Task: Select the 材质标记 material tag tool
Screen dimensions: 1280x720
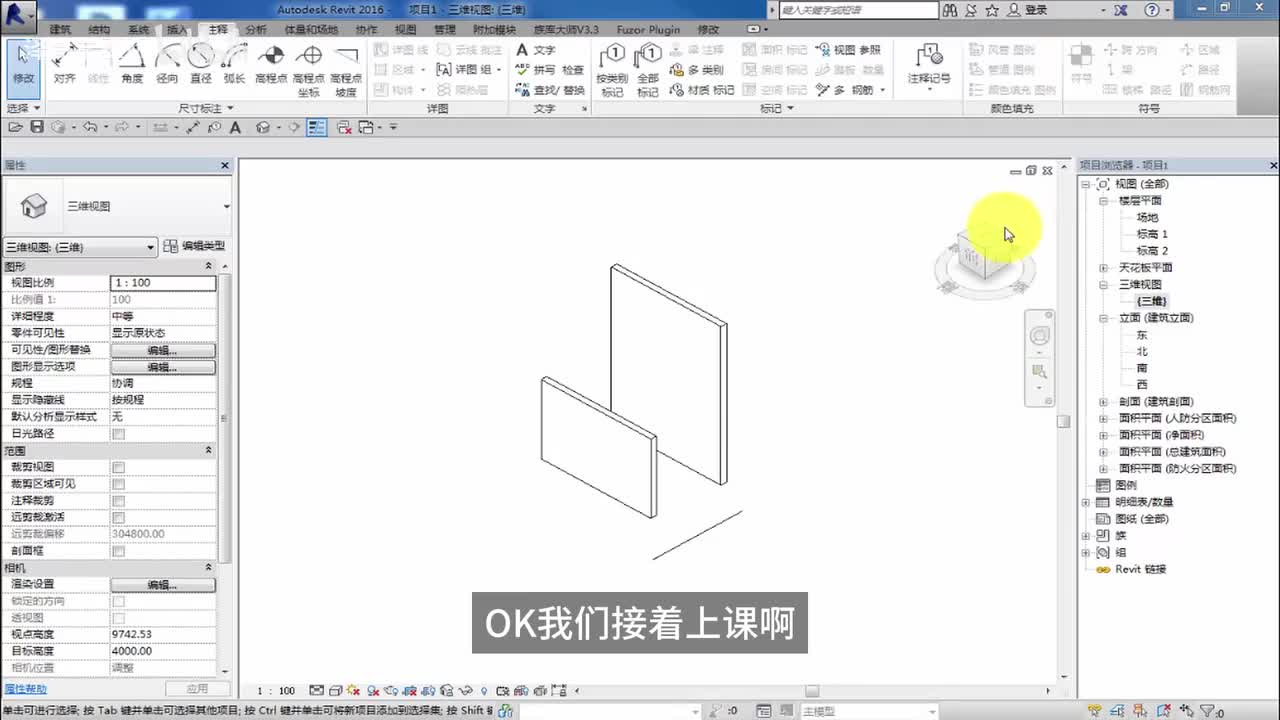Action: click(x=703, y=90)
